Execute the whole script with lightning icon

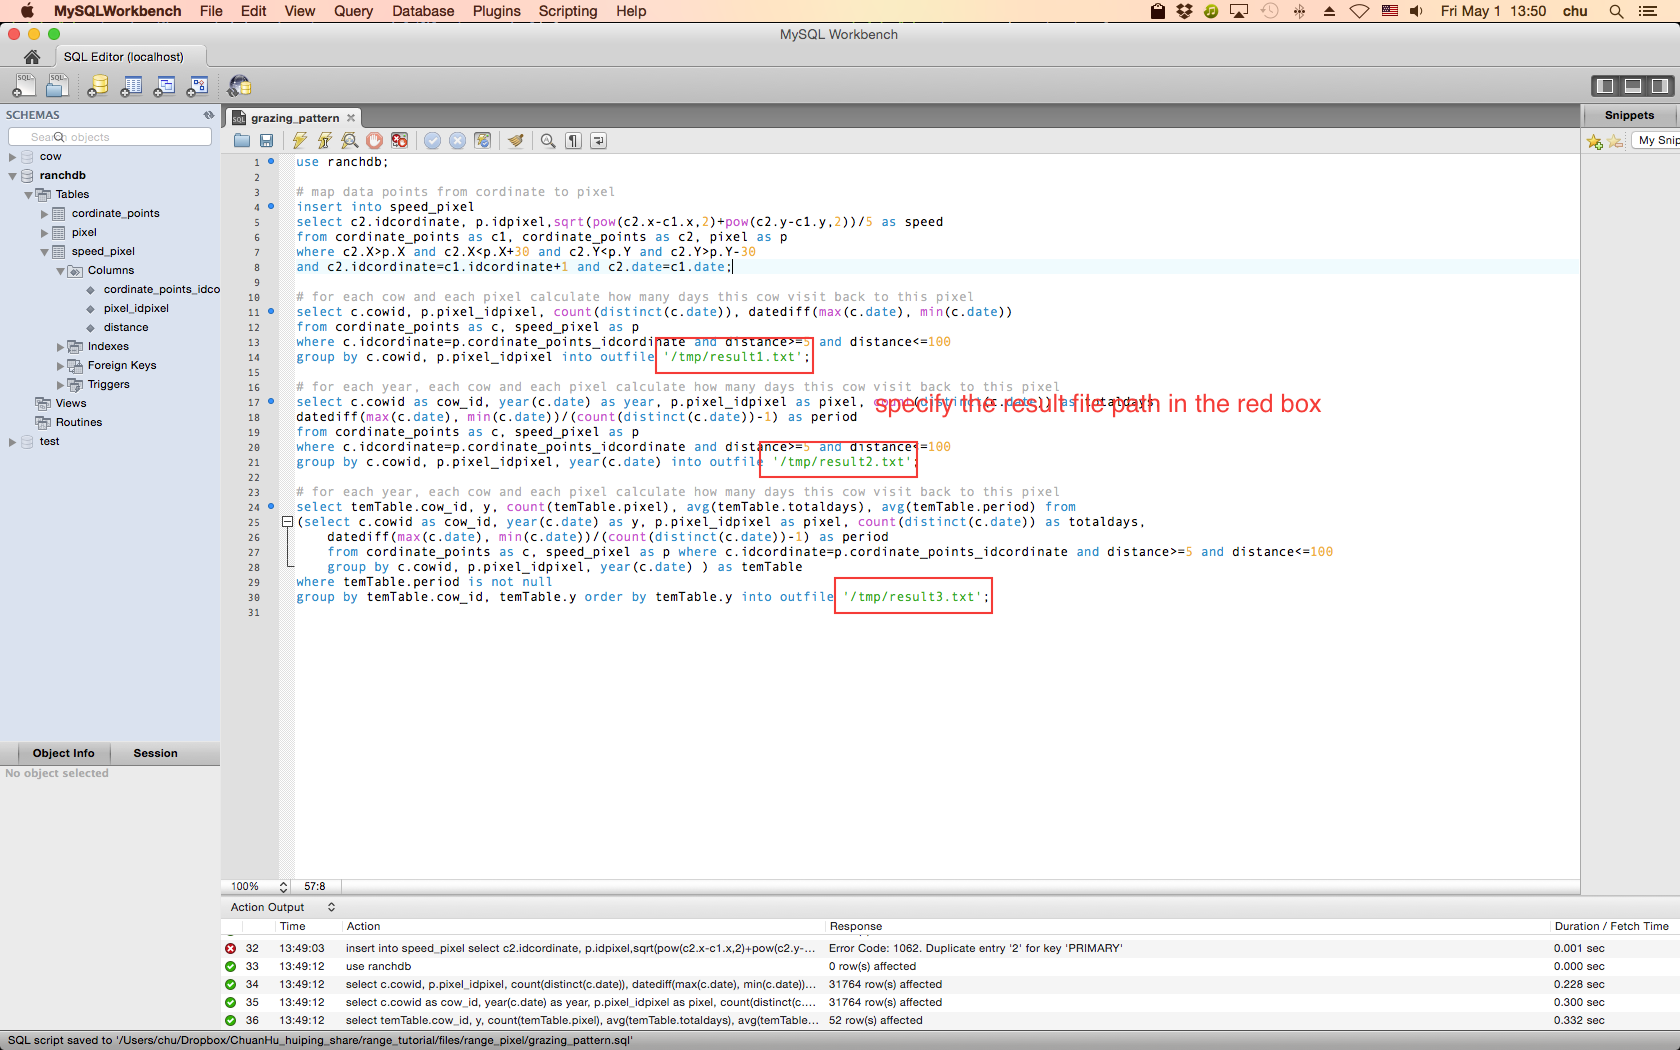pyautogui.click(x=300, y=141)
